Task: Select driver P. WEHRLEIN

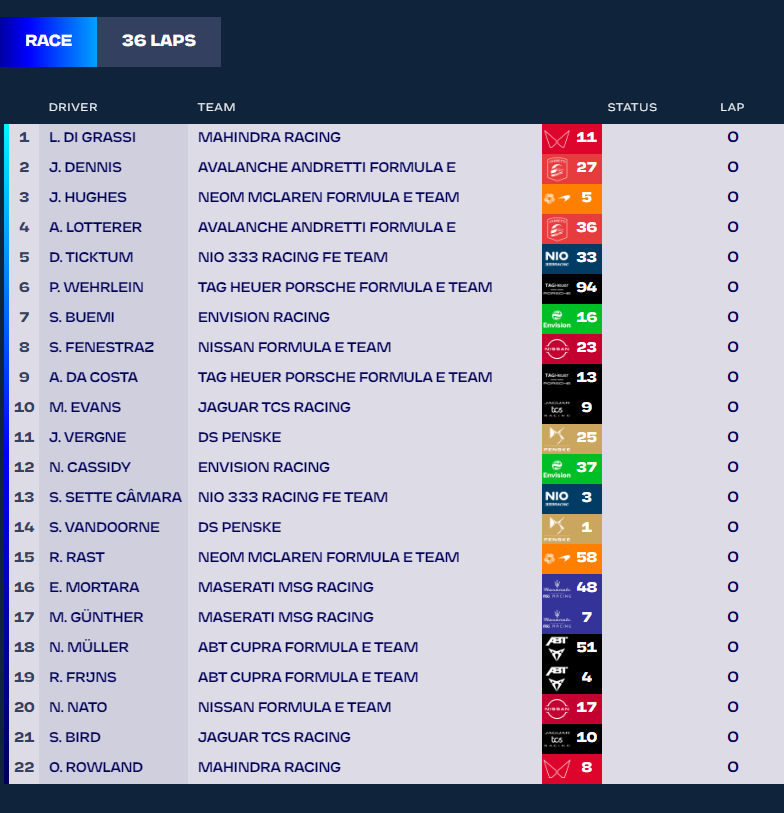Action: pos(96,288)
